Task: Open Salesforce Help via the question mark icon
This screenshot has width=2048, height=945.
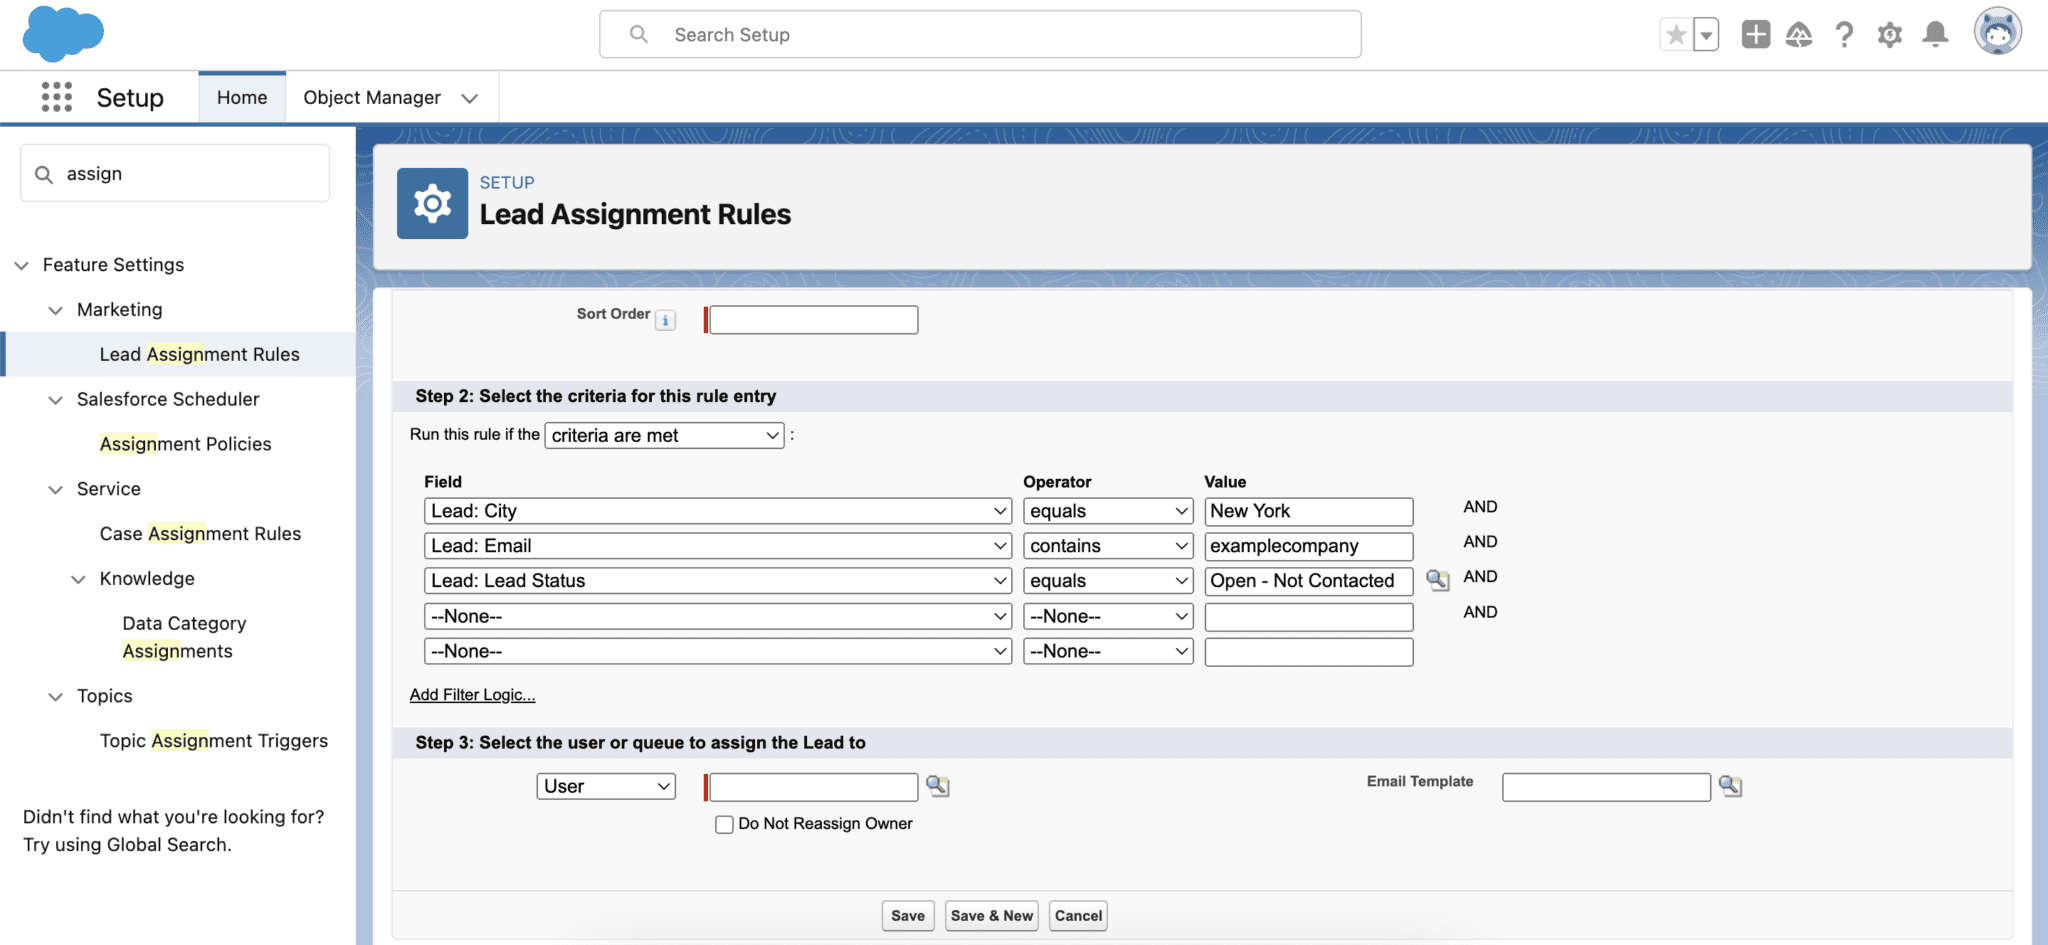Action: pyautogui.click(x=1845, y=33)
